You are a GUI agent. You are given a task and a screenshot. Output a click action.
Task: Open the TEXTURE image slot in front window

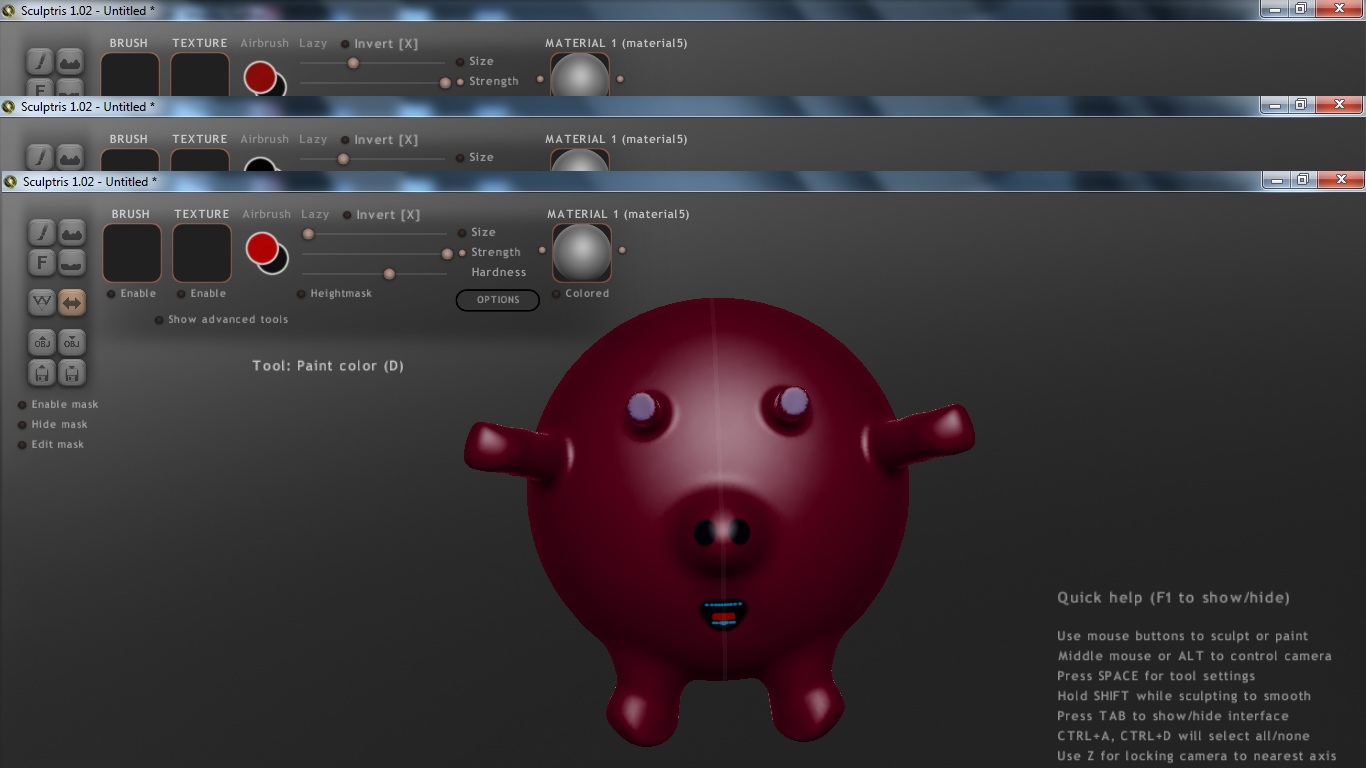[x=202, y=253]
